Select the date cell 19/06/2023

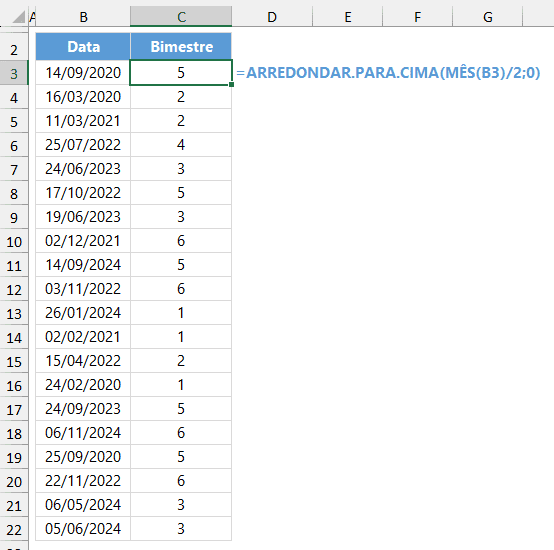[83, 217]
